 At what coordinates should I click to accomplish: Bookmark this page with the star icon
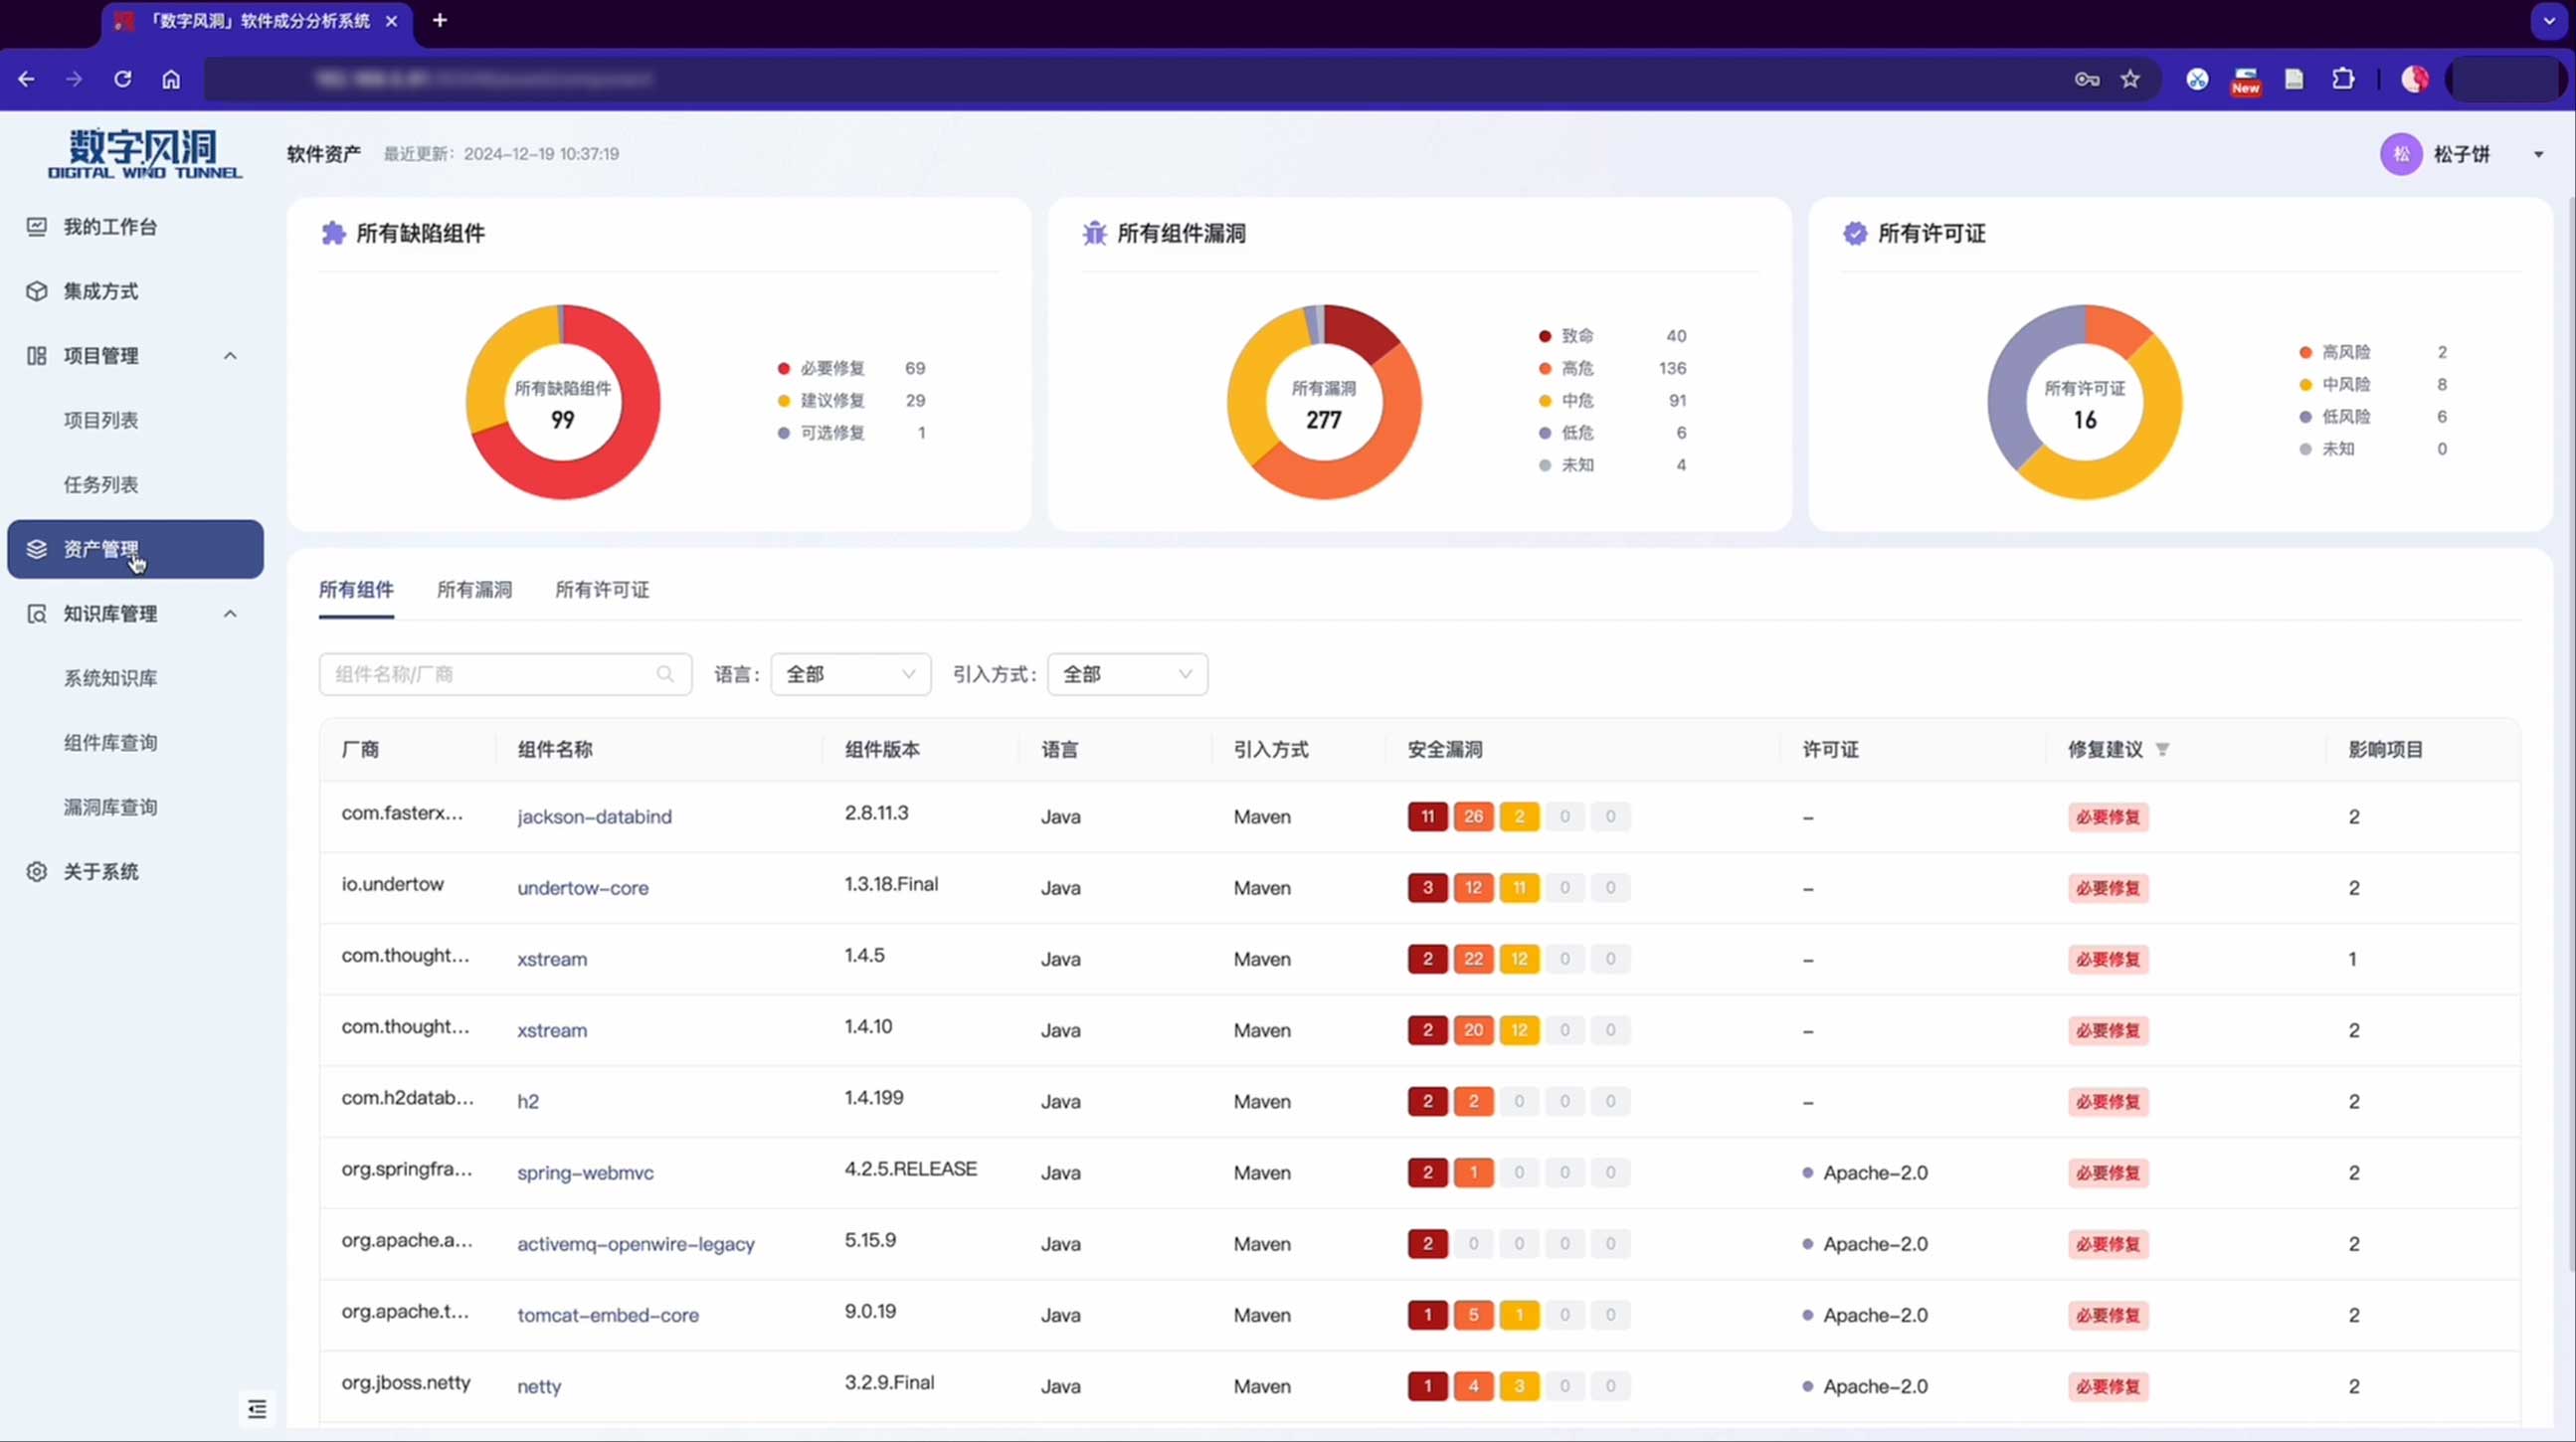click(2130, 79)
